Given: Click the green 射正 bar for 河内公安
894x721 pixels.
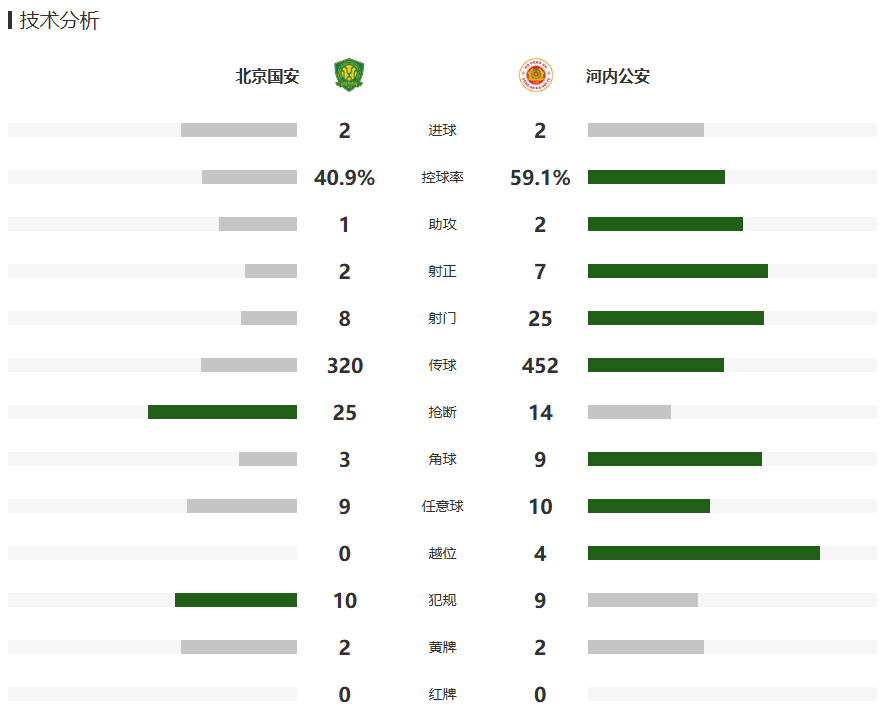Looking at the screenshot, I should [677, 271].
